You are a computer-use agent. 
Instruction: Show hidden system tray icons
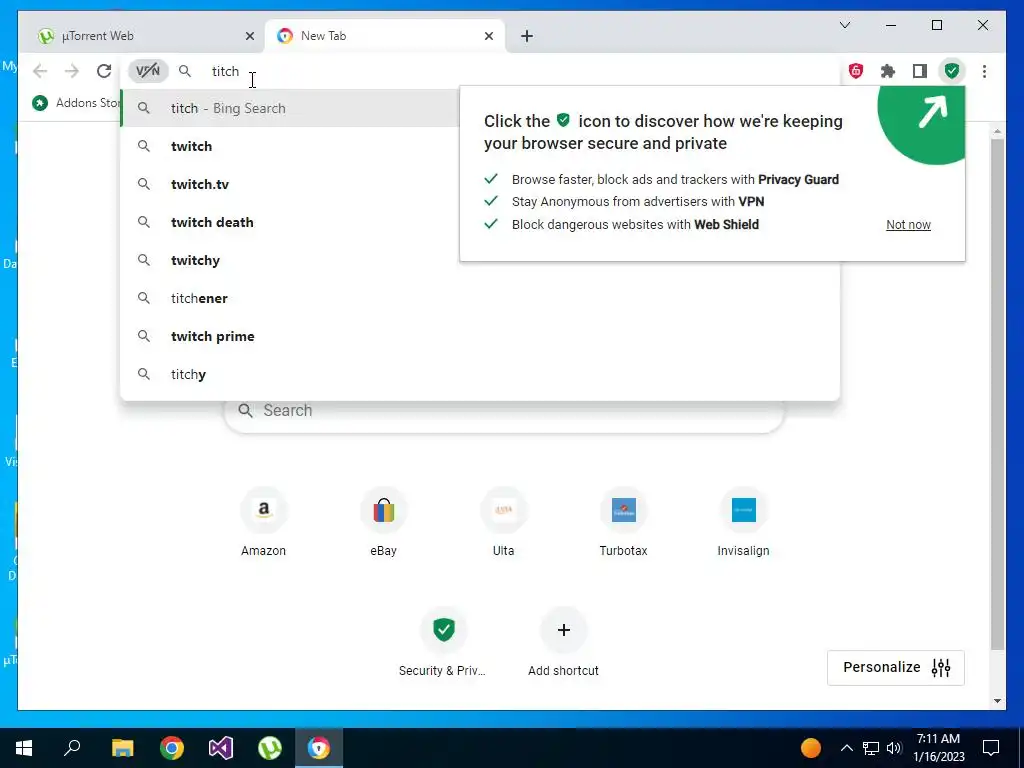(846, 748)
